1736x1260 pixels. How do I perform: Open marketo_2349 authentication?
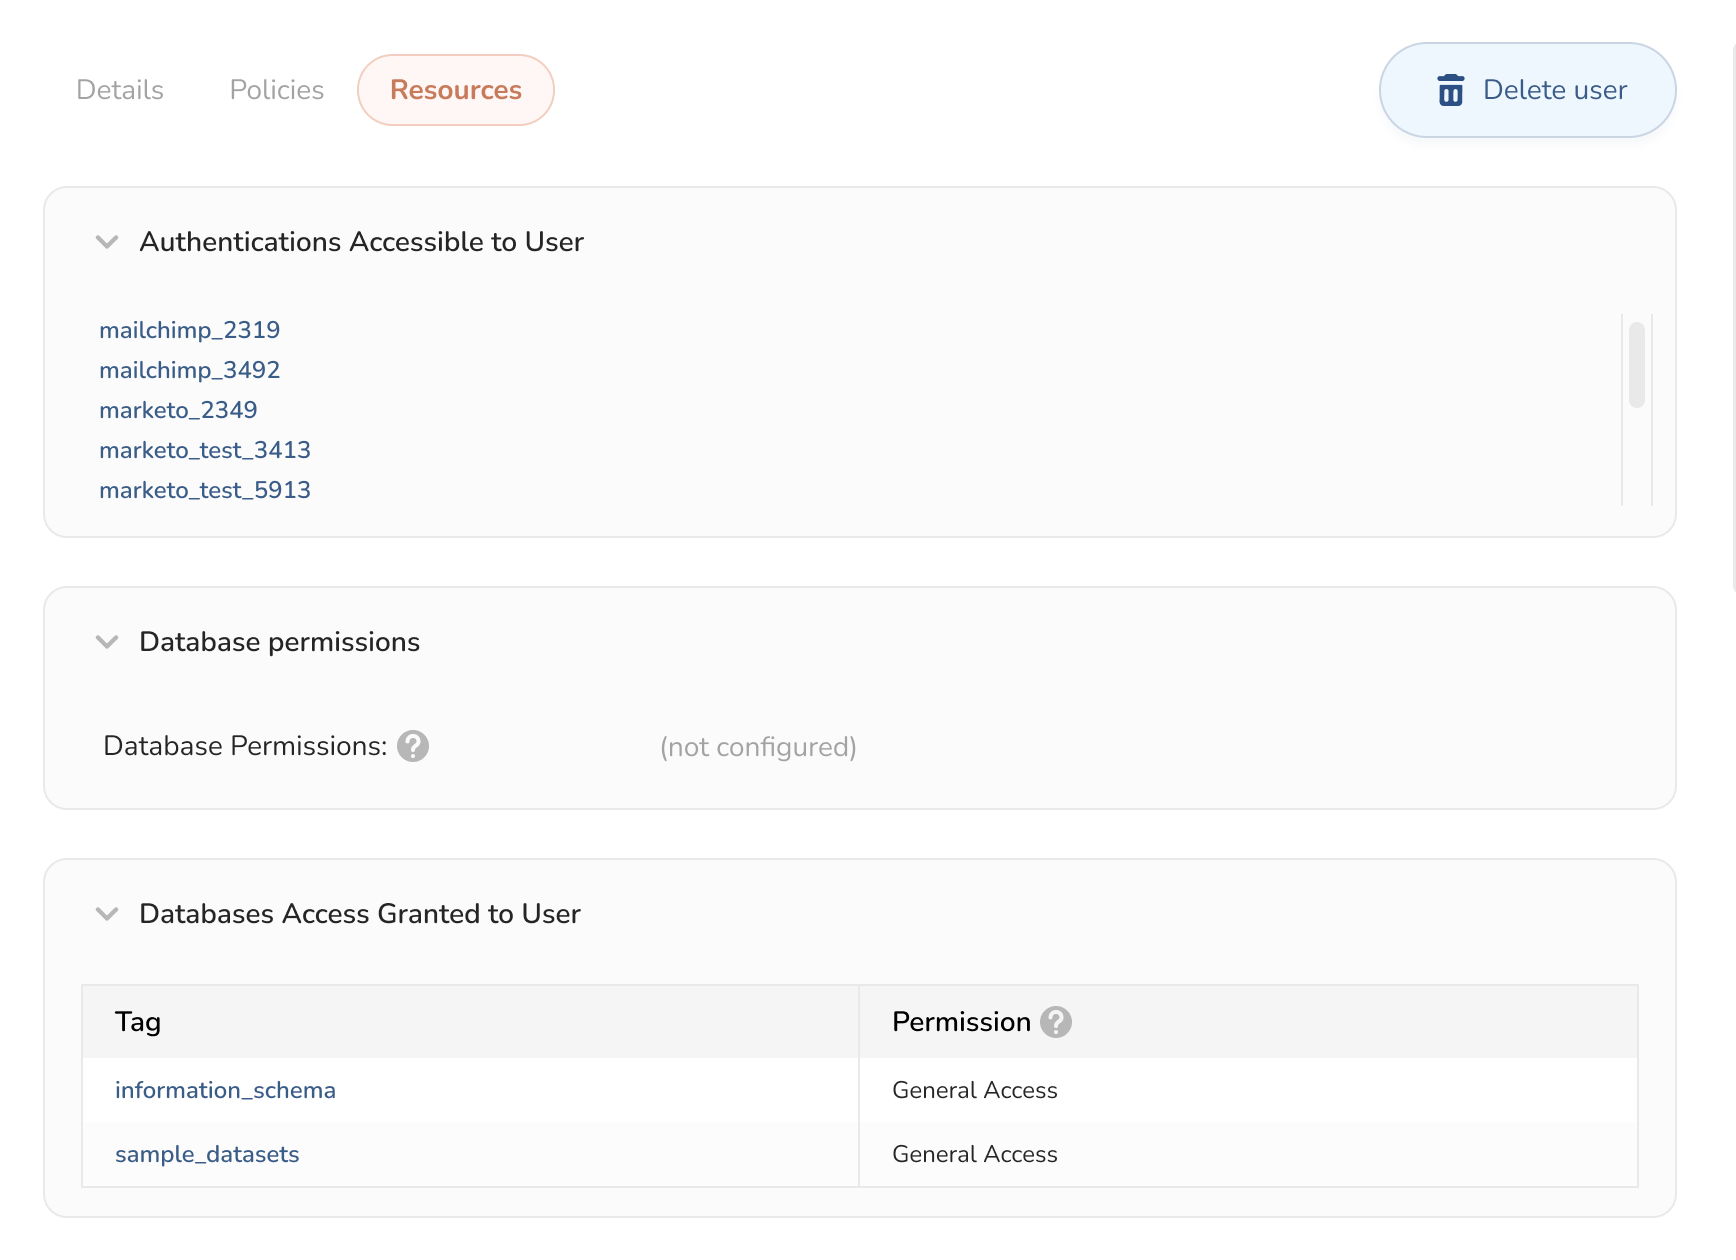(x=178, y=410)
